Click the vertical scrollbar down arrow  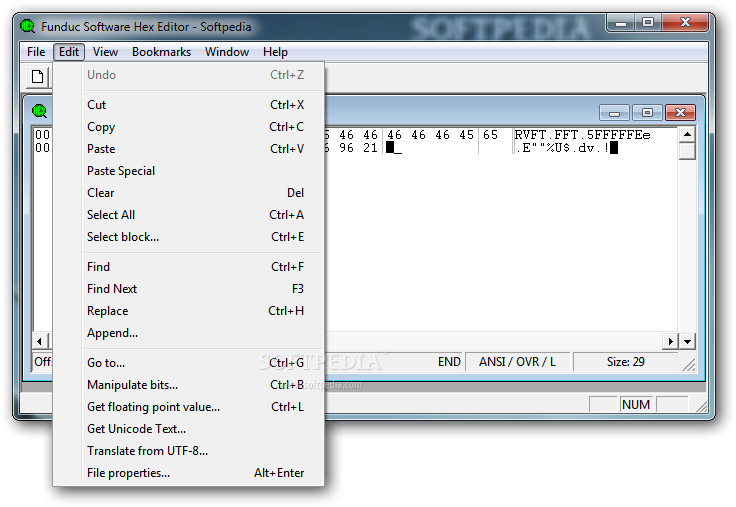(687, 341)
